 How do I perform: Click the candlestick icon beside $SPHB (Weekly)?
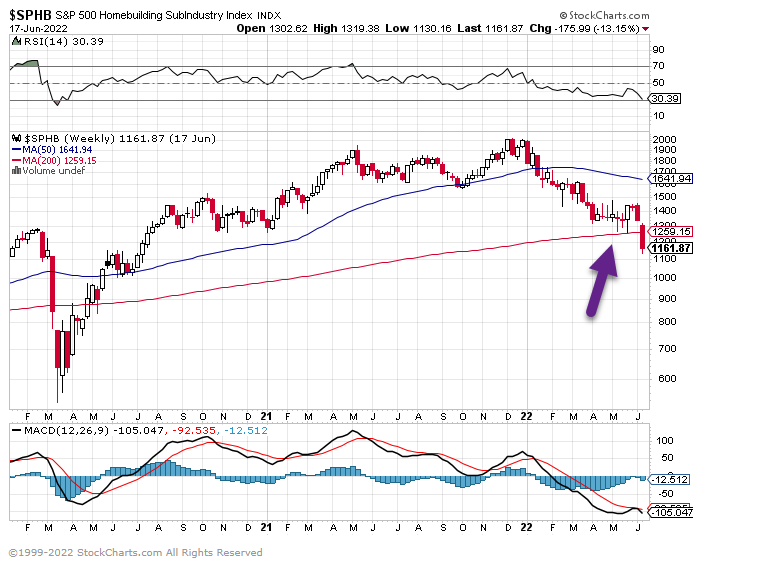[16, 138]
